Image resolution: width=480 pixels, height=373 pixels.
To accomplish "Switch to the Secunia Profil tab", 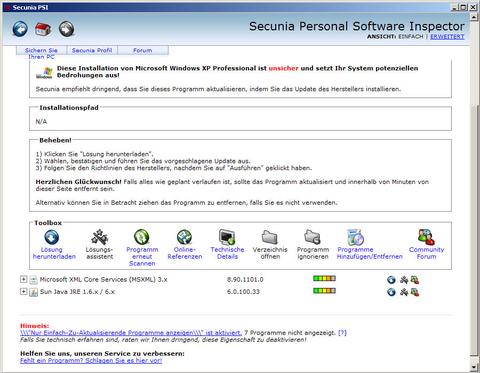I will point(92,50).
